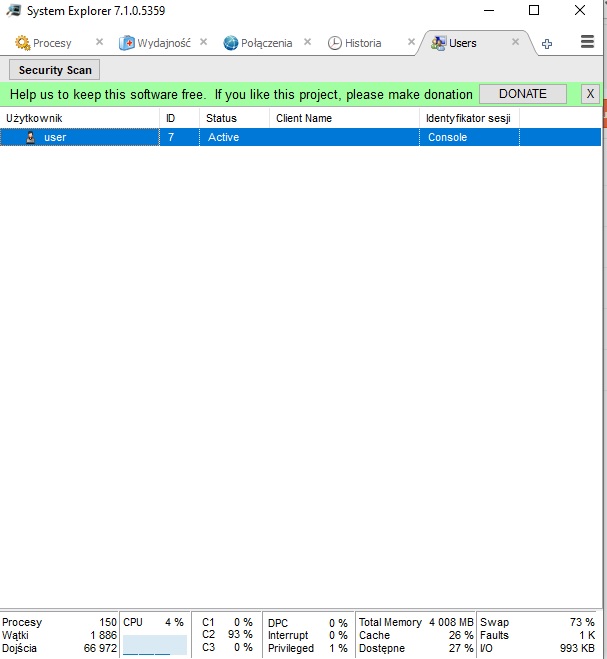Click the CPU usage graph in status bar
607x659 pixels.
pyautogui.click(x=155, y=645)
